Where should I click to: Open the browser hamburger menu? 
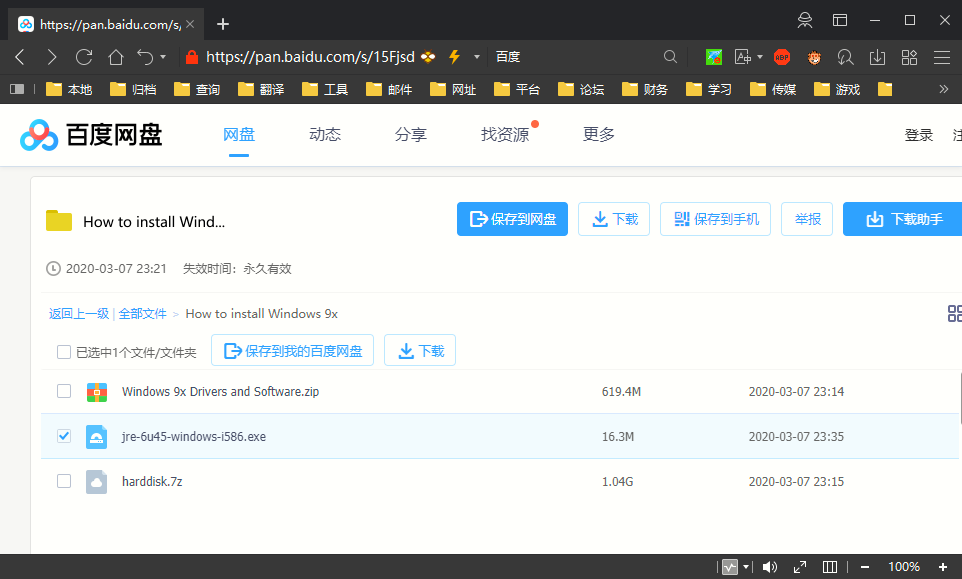[942, 57]
